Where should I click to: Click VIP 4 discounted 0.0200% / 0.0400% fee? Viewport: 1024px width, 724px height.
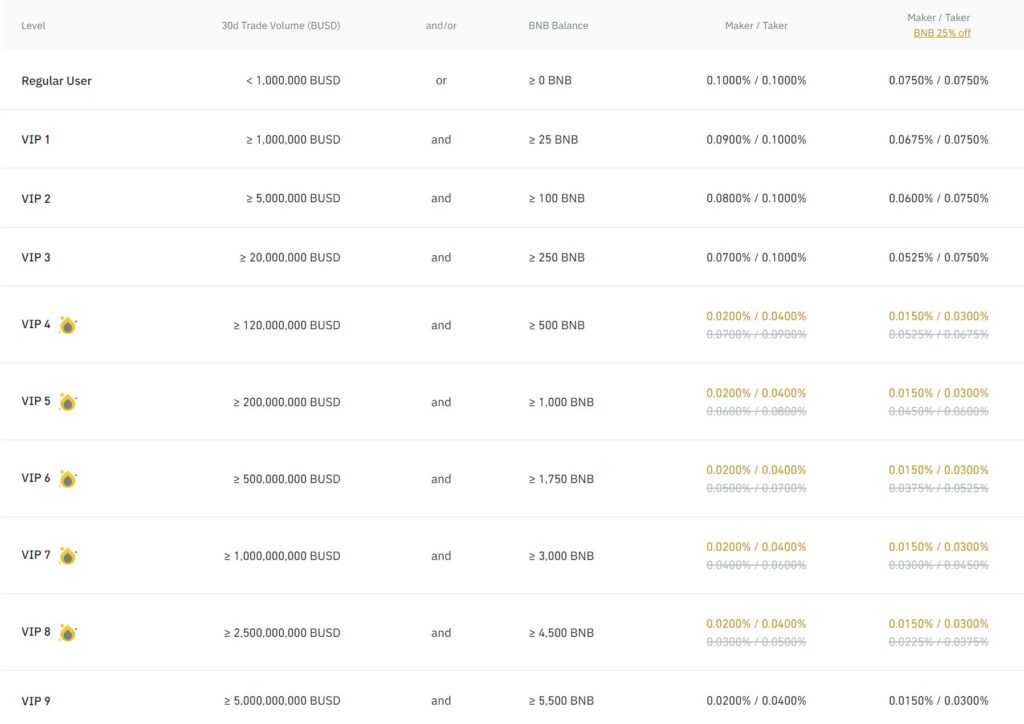tap(755, 316)
